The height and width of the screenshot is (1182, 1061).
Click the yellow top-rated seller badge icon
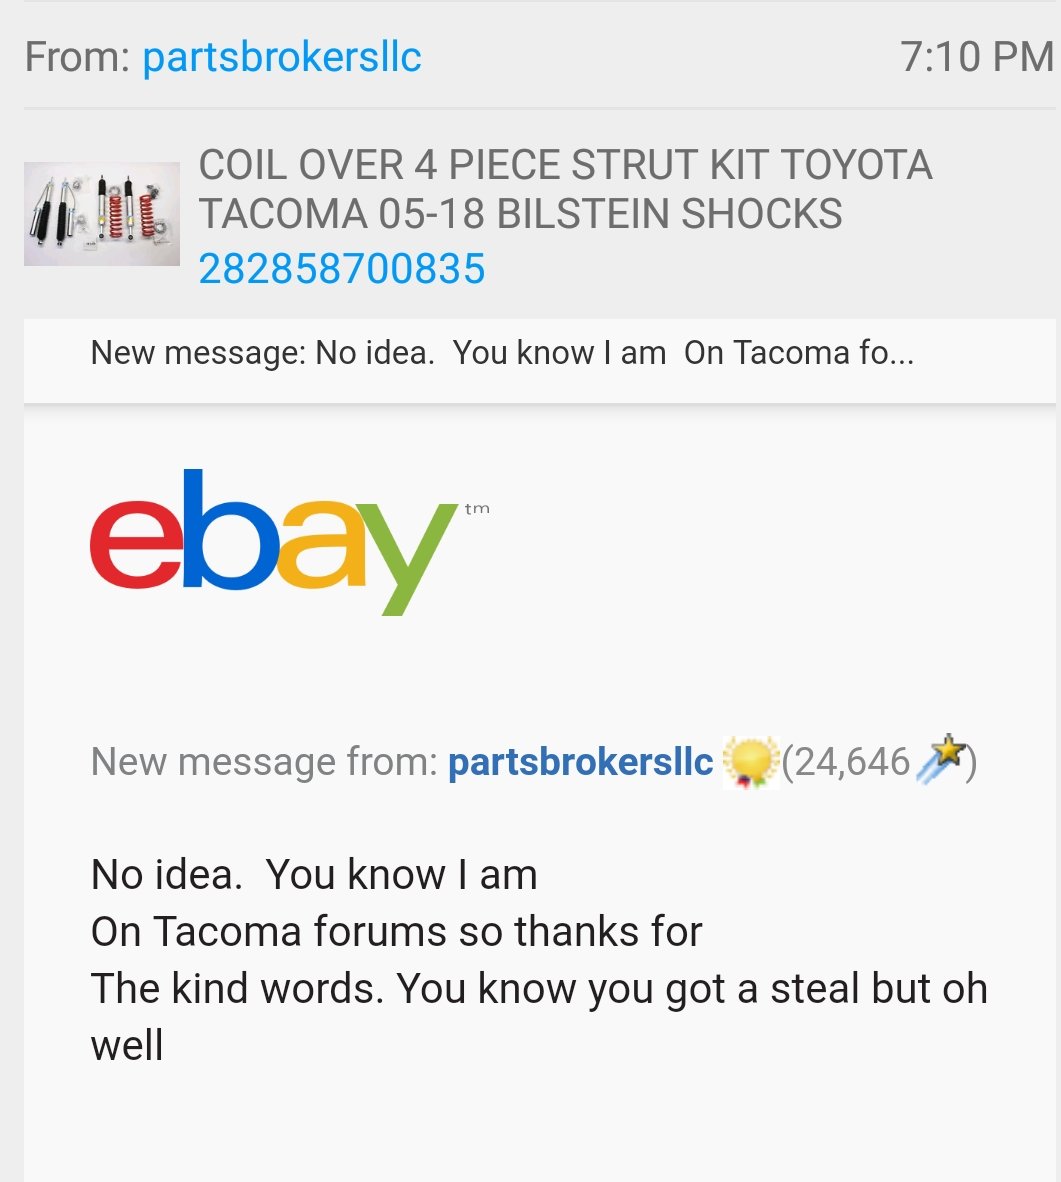tap(750, 762)
